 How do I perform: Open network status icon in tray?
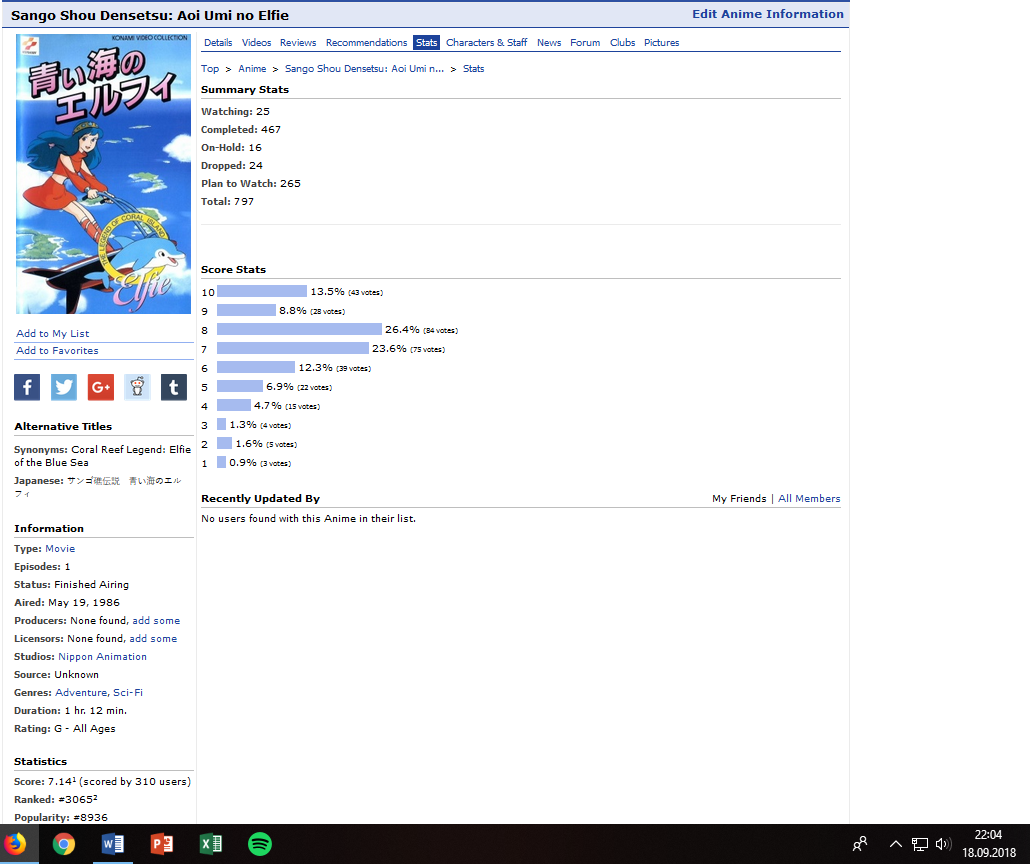[x=920, y=844]
